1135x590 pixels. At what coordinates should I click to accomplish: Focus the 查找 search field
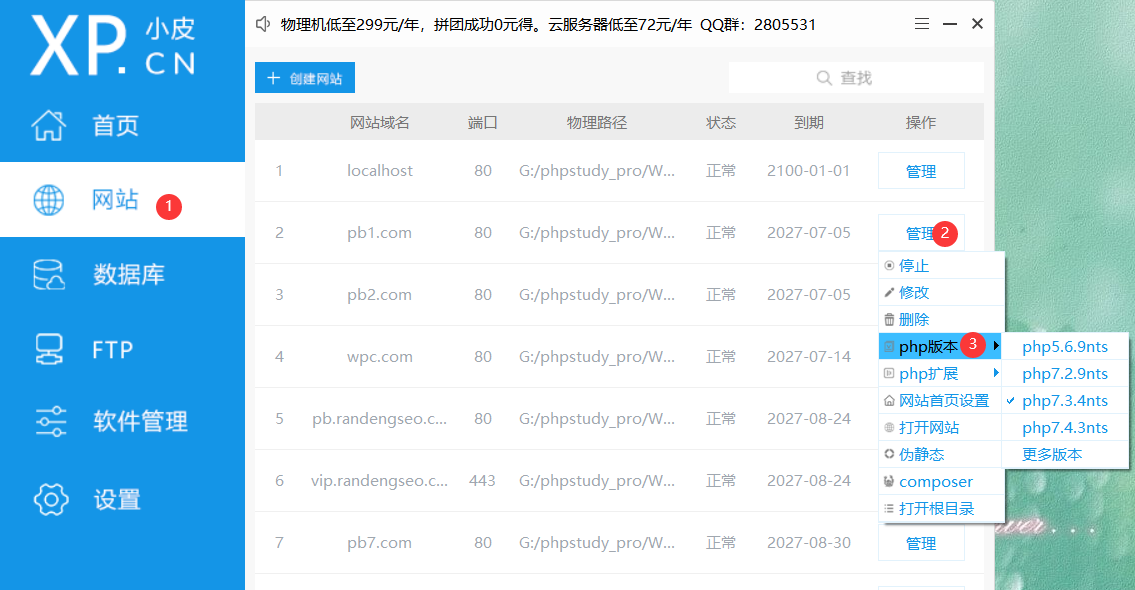(x=856, y=77)
